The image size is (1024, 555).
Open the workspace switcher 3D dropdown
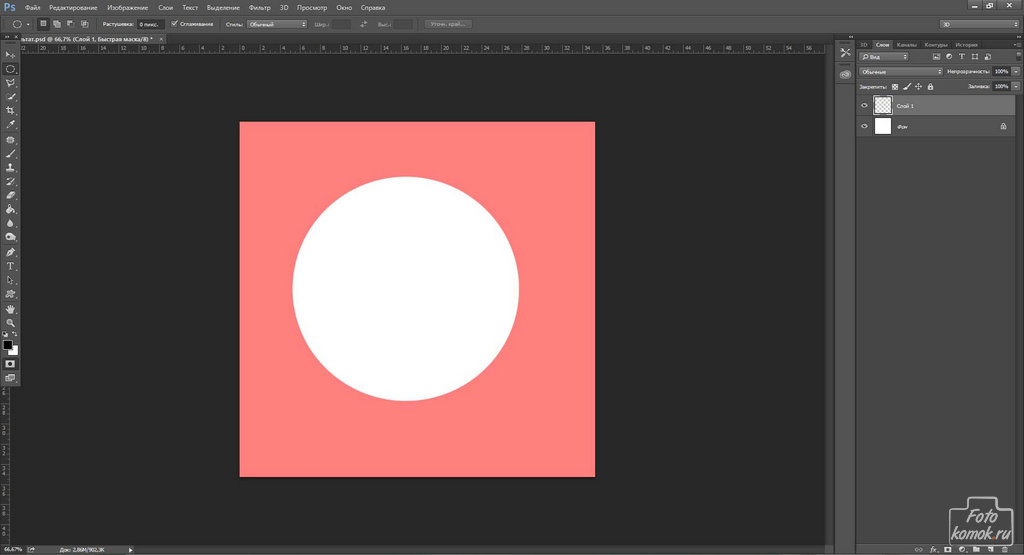(x=979, y=24)
